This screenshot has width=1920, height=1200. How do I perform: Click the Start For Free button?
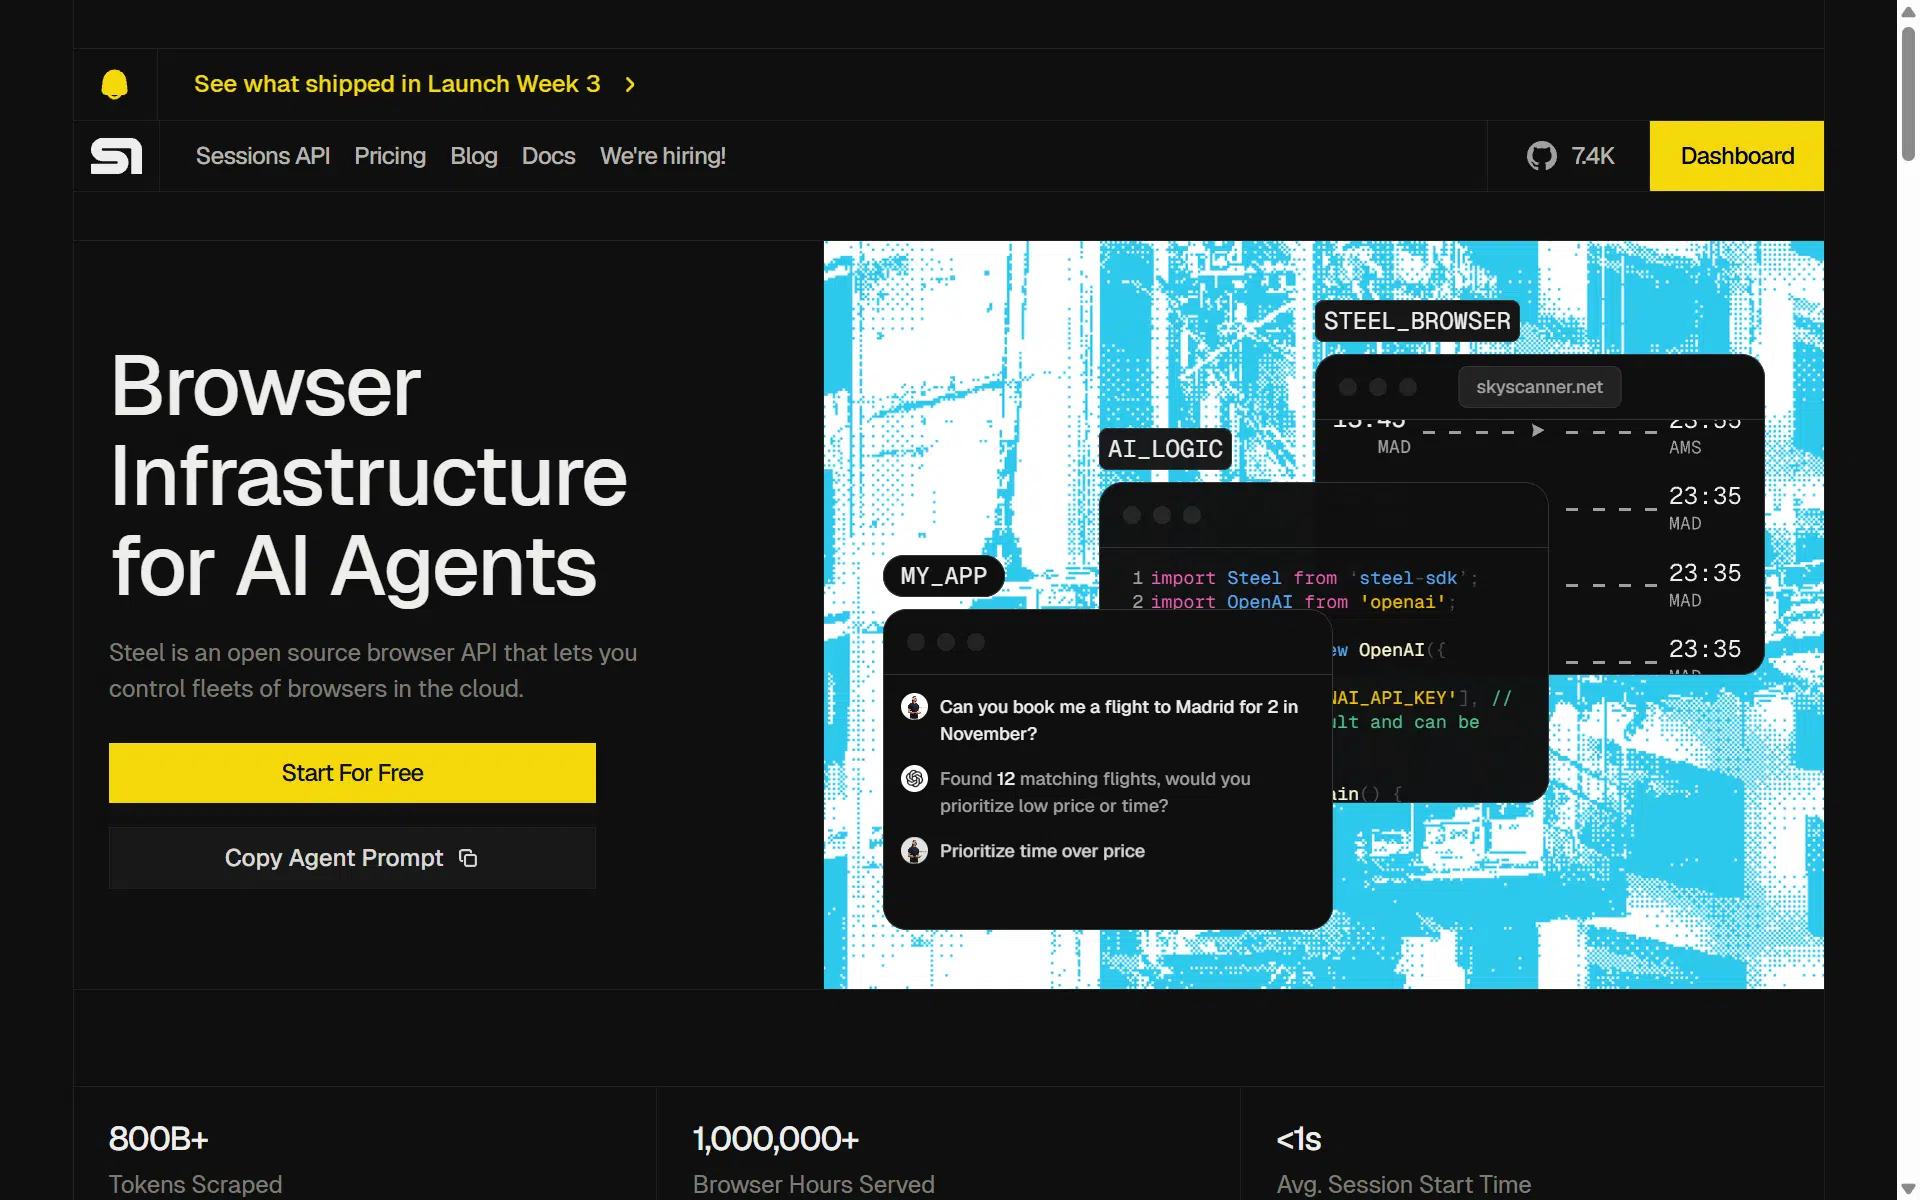[352, 773]
